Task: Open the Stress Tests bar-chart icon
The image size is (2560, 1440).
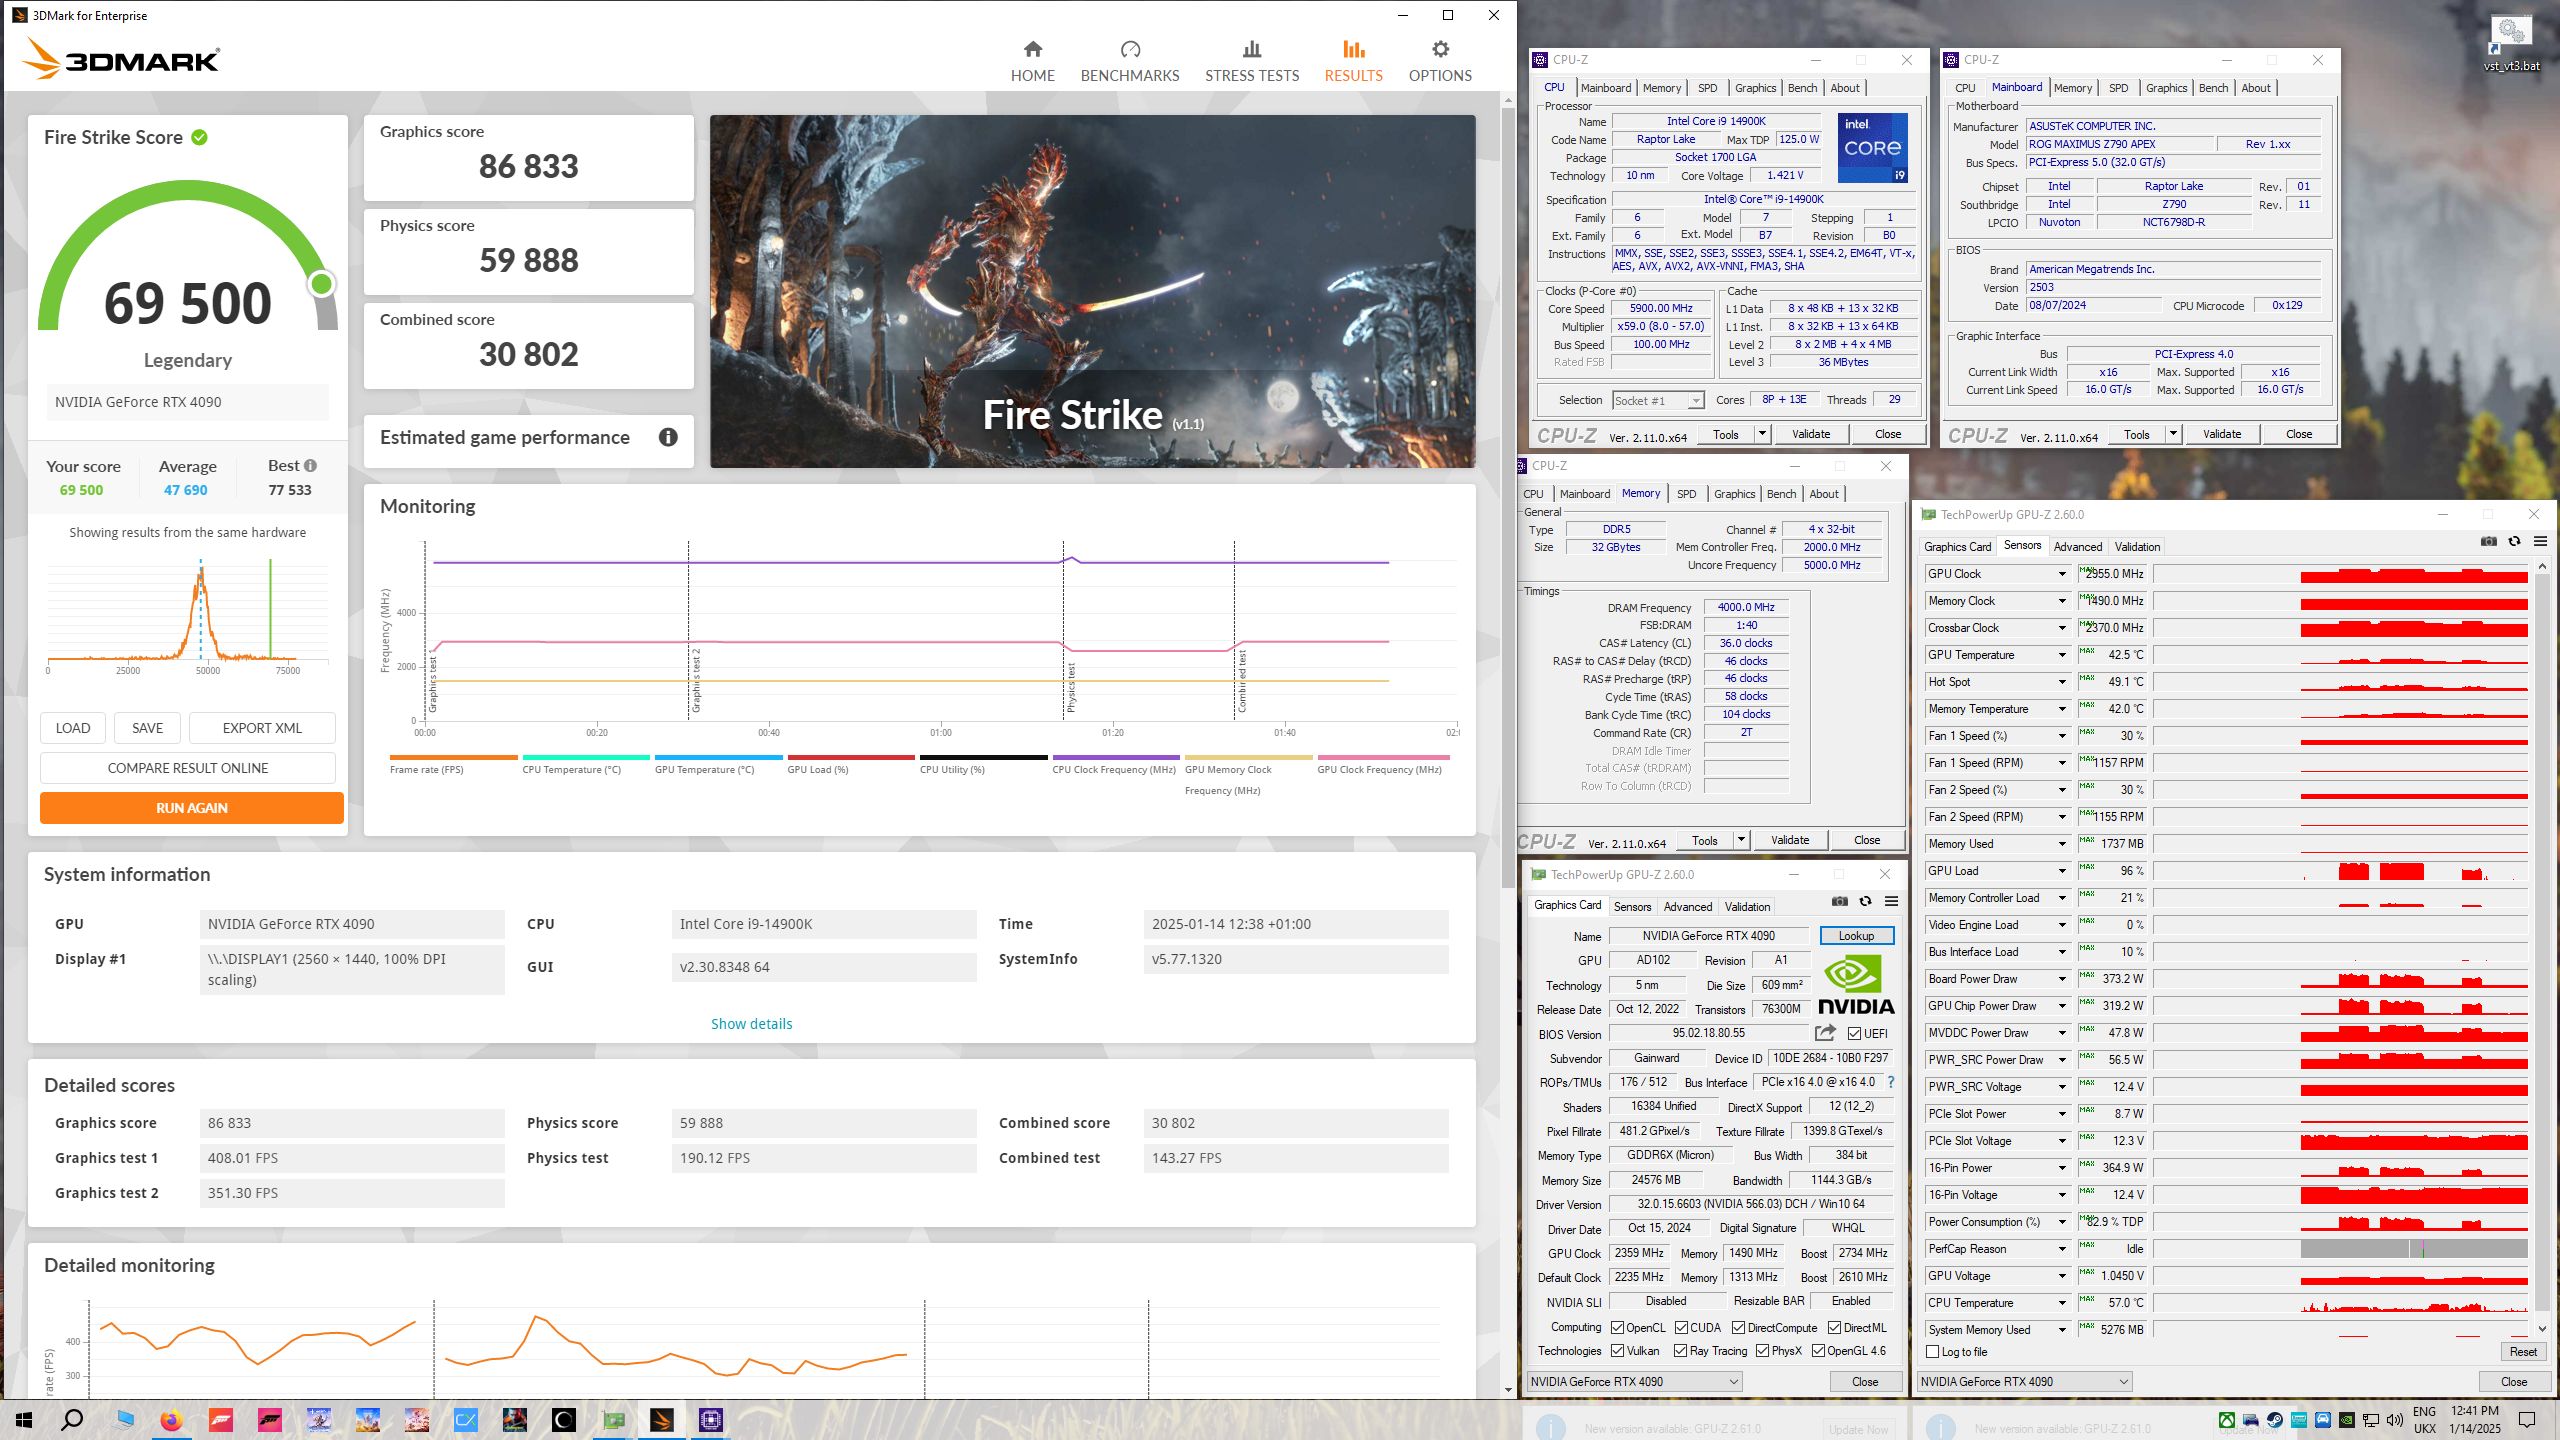Action: point(1252,49)
